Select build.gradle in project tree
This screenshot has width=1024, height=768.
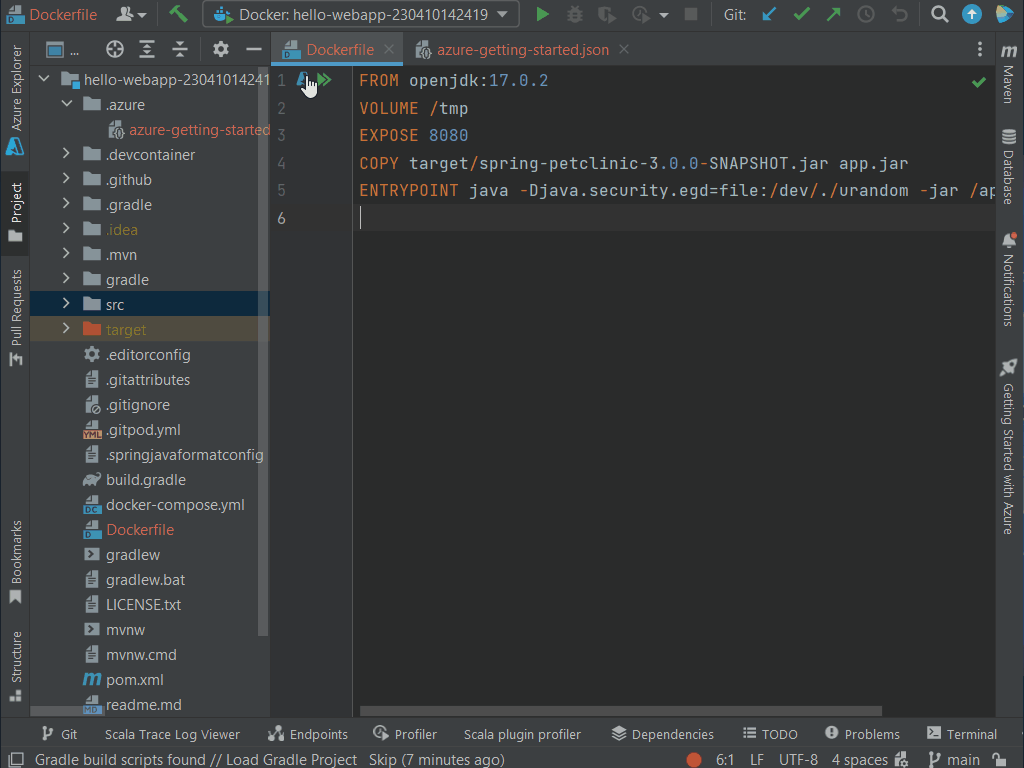click(x=146, y=480)
